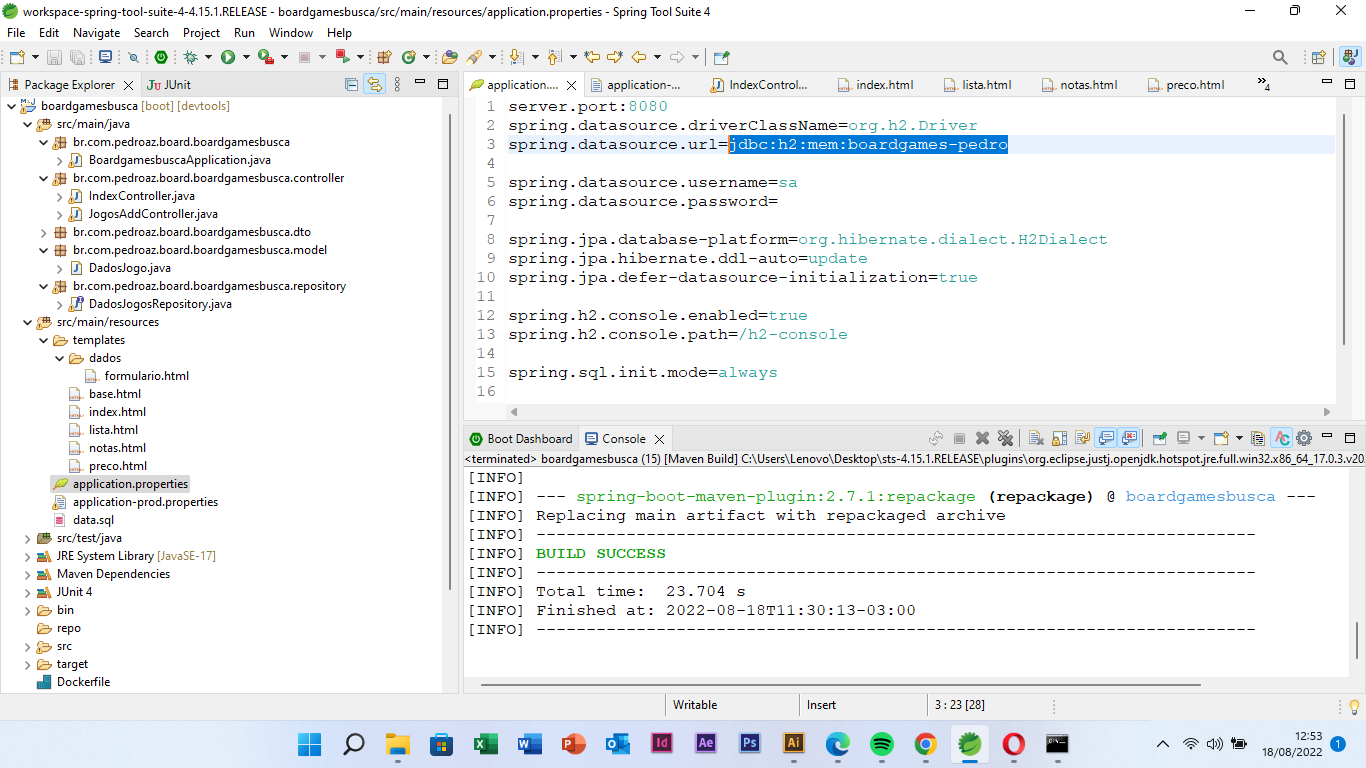Click the Open Perspective icon
This screenshot has height=768, width=1366.
pyautogui.click(x=1318, y=57)
